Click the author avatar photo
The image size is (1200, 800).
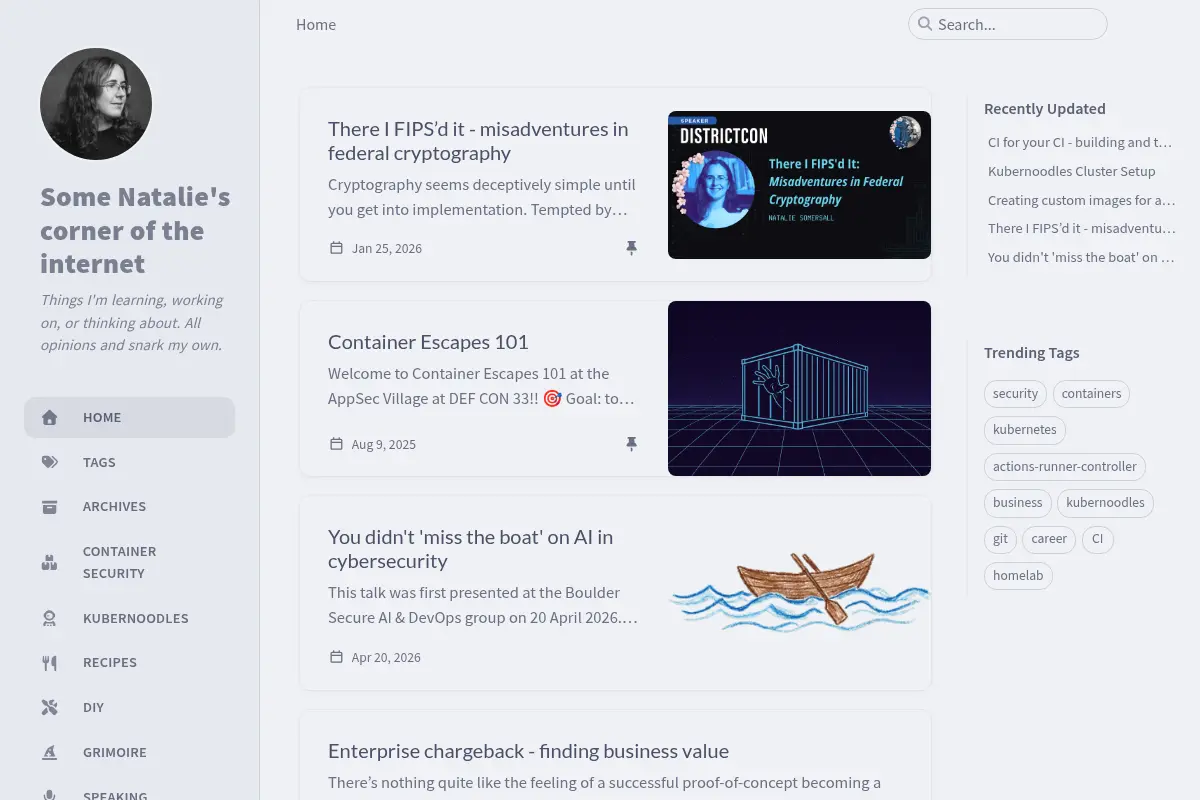pyautogui.click(x=96, y=104)
